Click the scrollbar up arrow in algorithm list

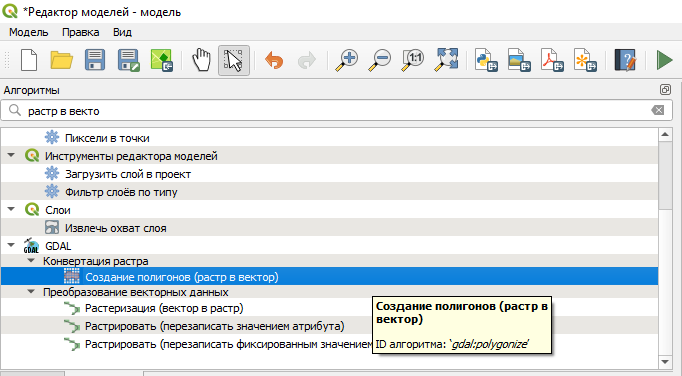point(665,134)
